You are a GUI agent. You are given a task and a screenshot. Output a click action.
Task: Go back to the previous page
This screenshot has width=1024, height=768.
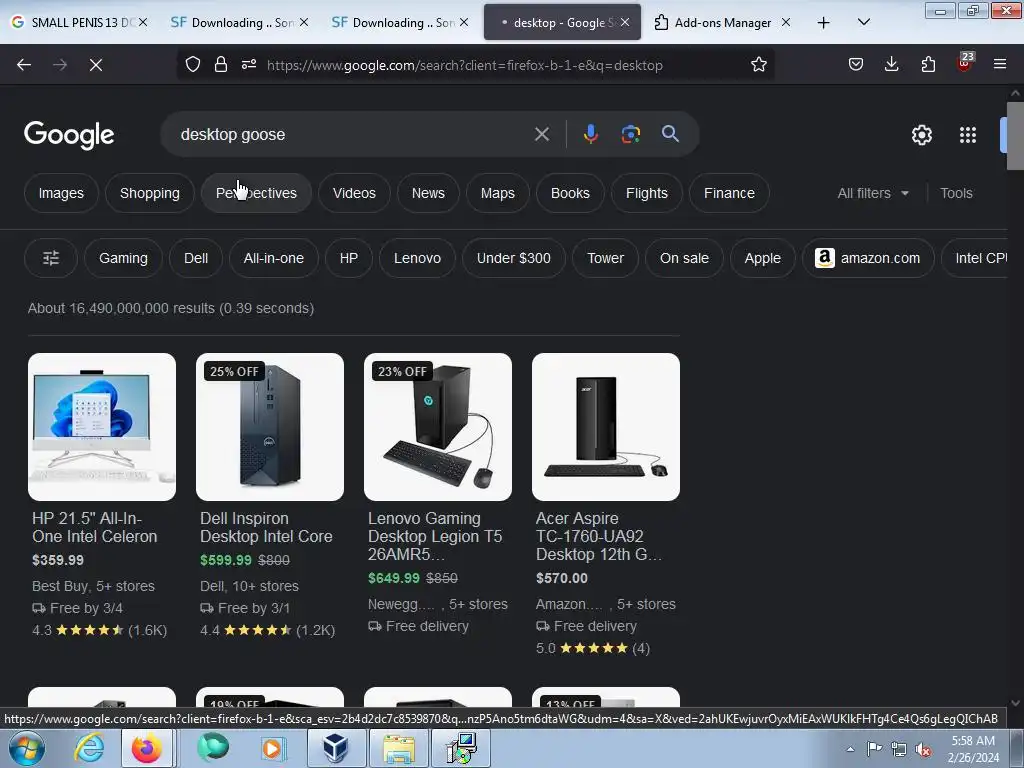tap(24, 65)
